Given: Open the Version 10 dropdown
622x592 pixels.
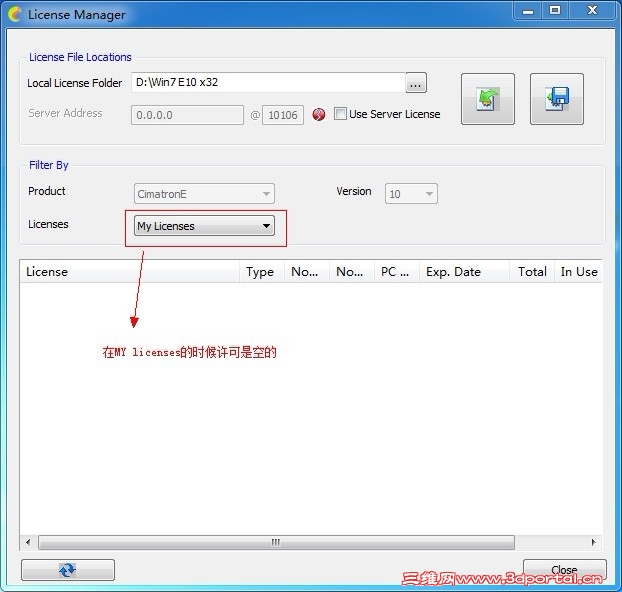Looking at the screenshot, I should pos(411,194).
